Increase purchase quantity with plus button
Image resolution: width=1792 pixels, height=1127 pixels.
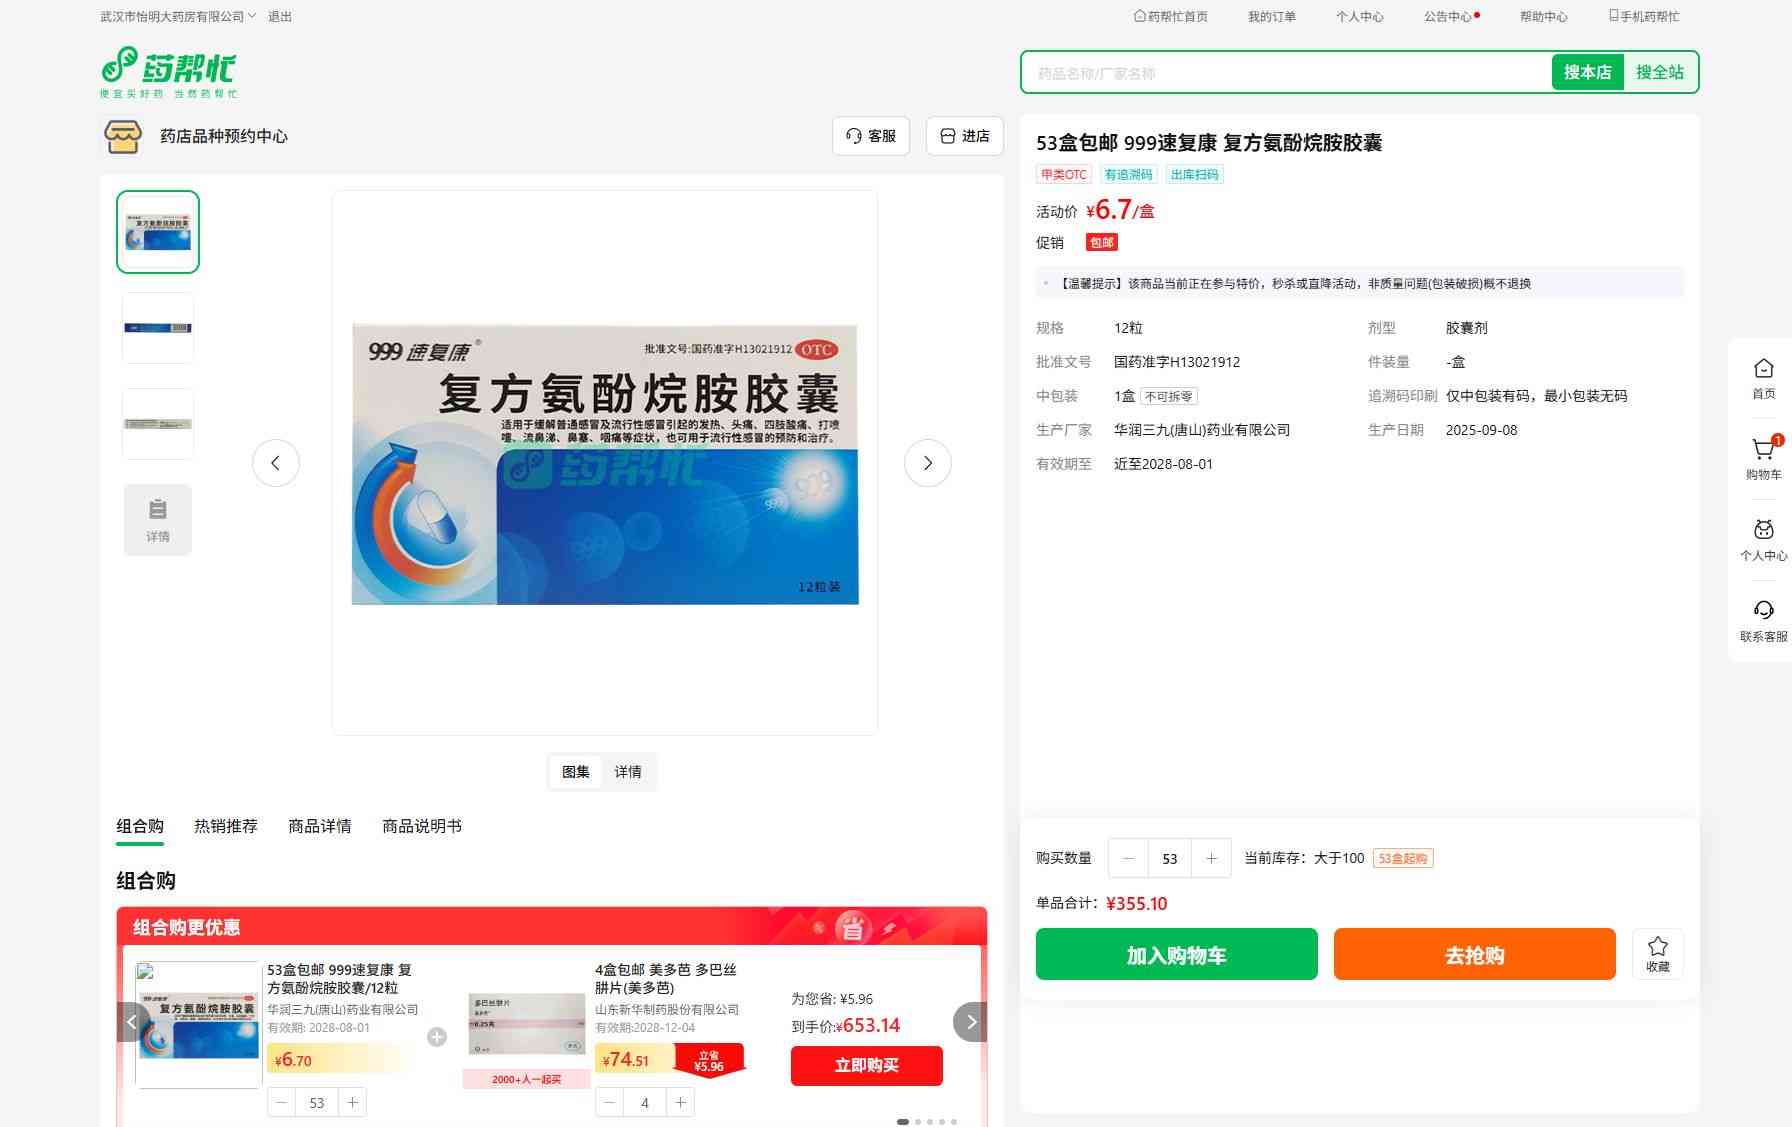pyautogui.click(x=1211, y=858)
